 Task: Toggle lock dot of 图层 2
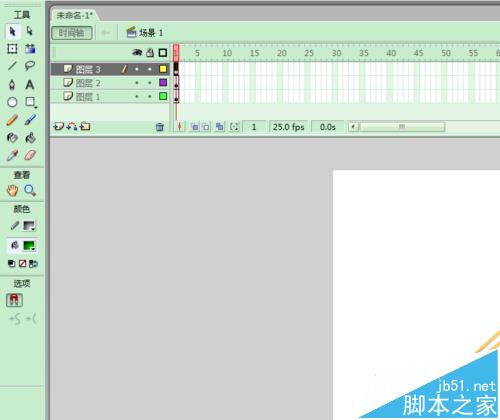[150, 83]
